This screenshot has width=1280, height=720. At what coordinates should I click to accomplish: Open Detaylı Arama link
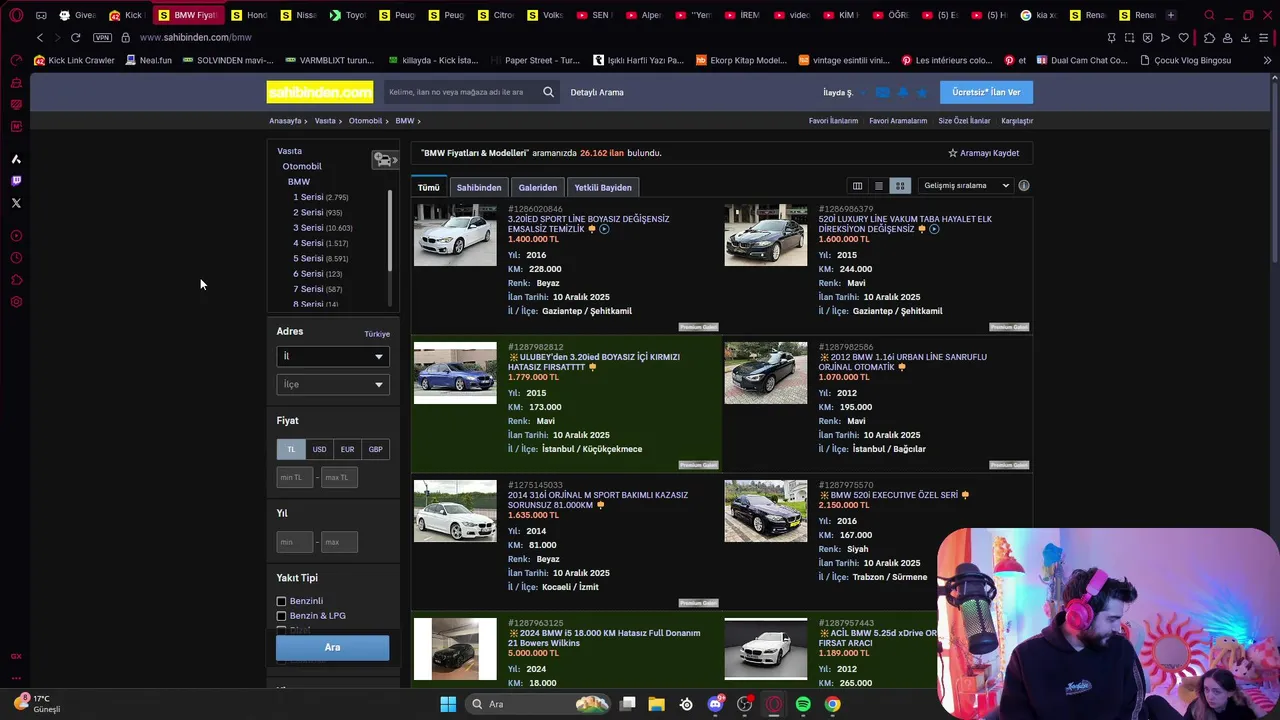597,92
